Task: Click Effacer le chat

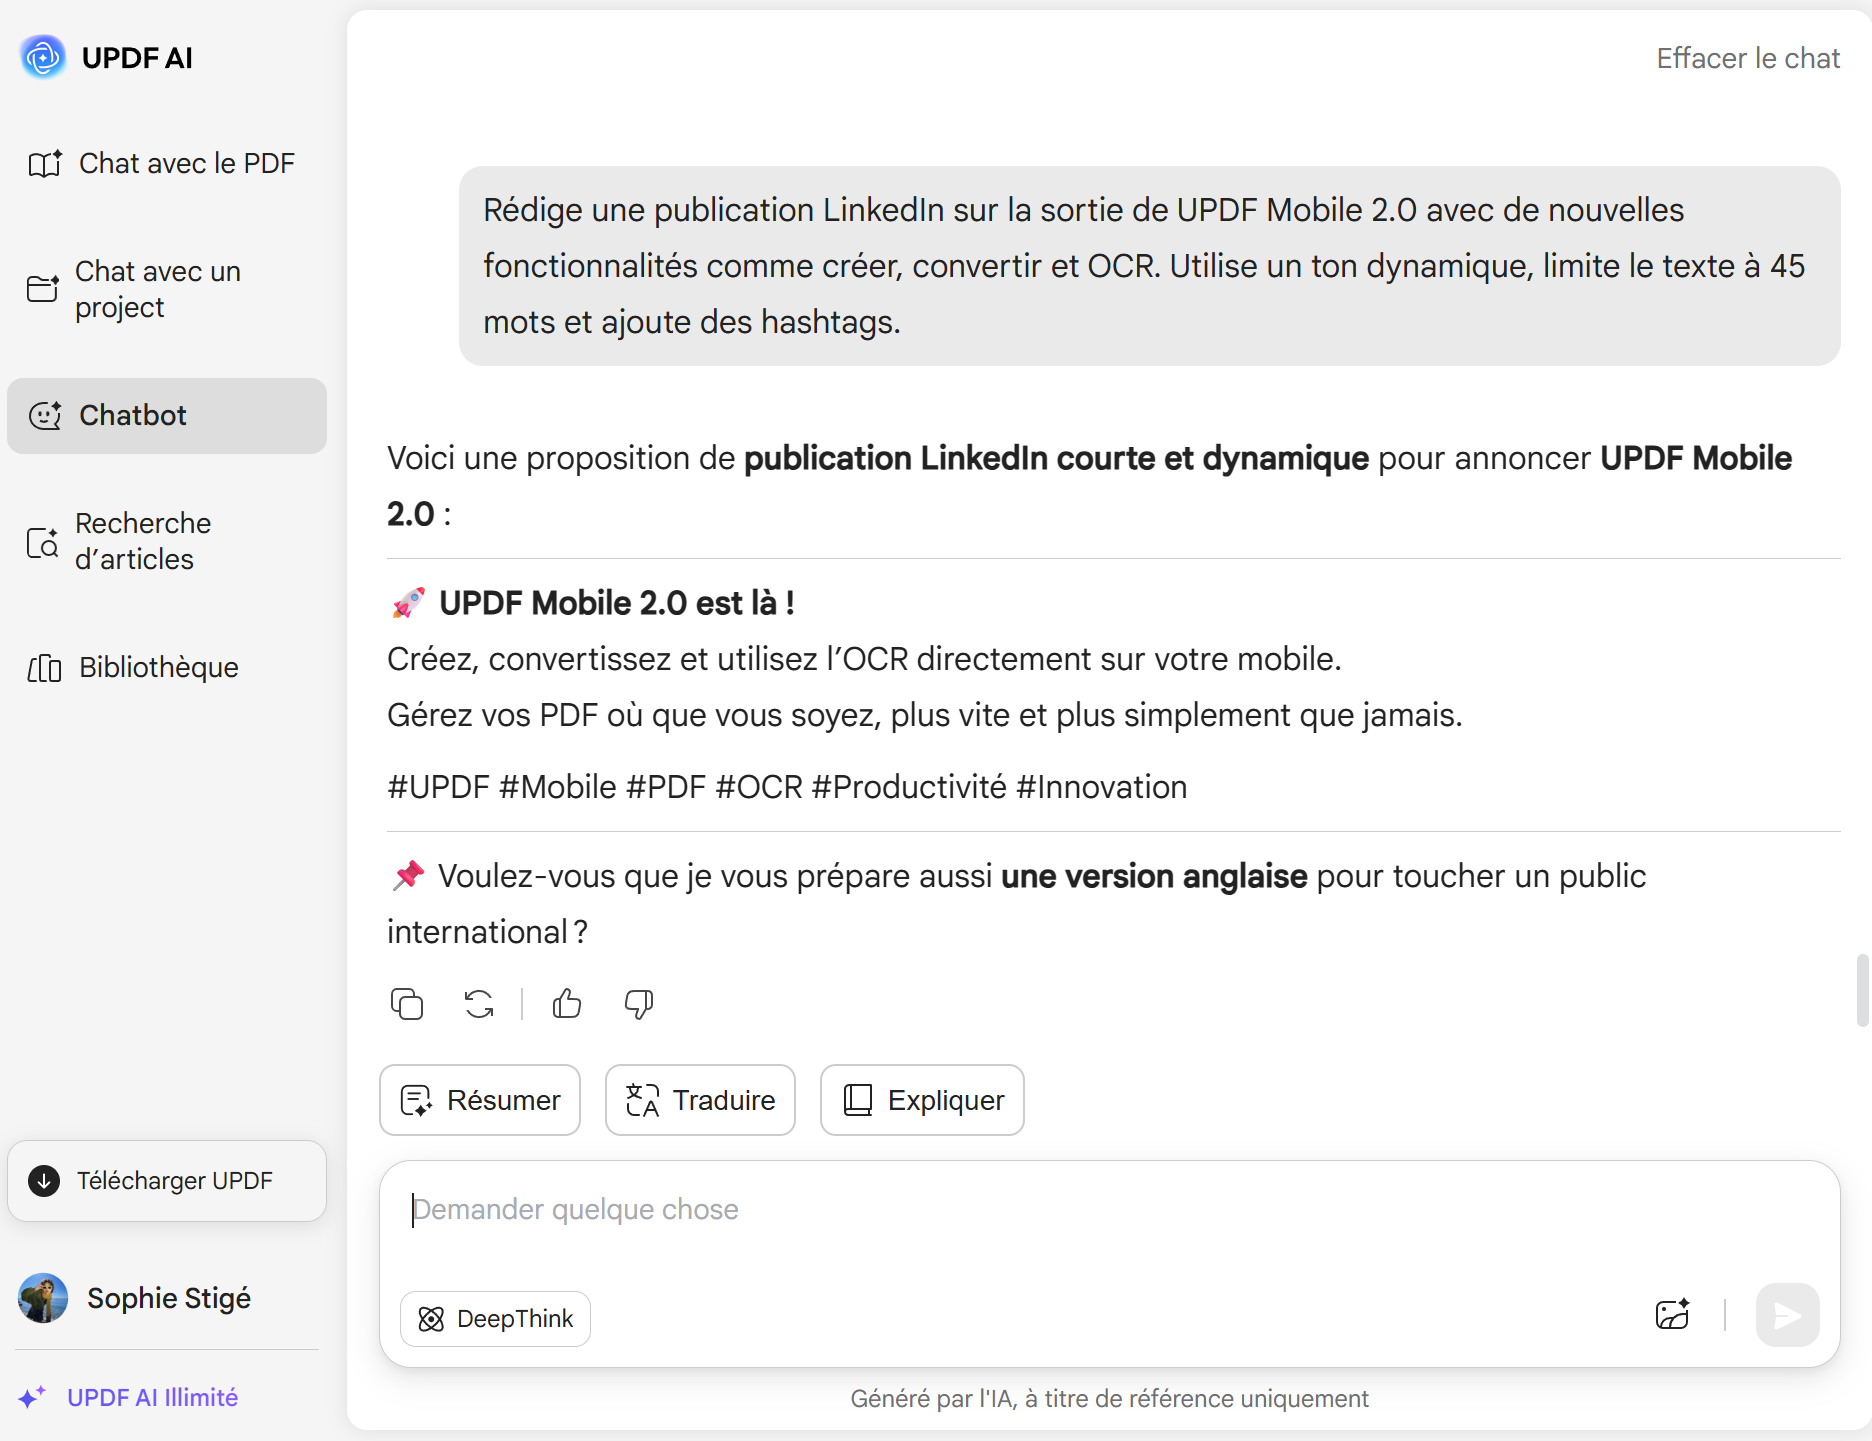Action: coord(1747,58)
